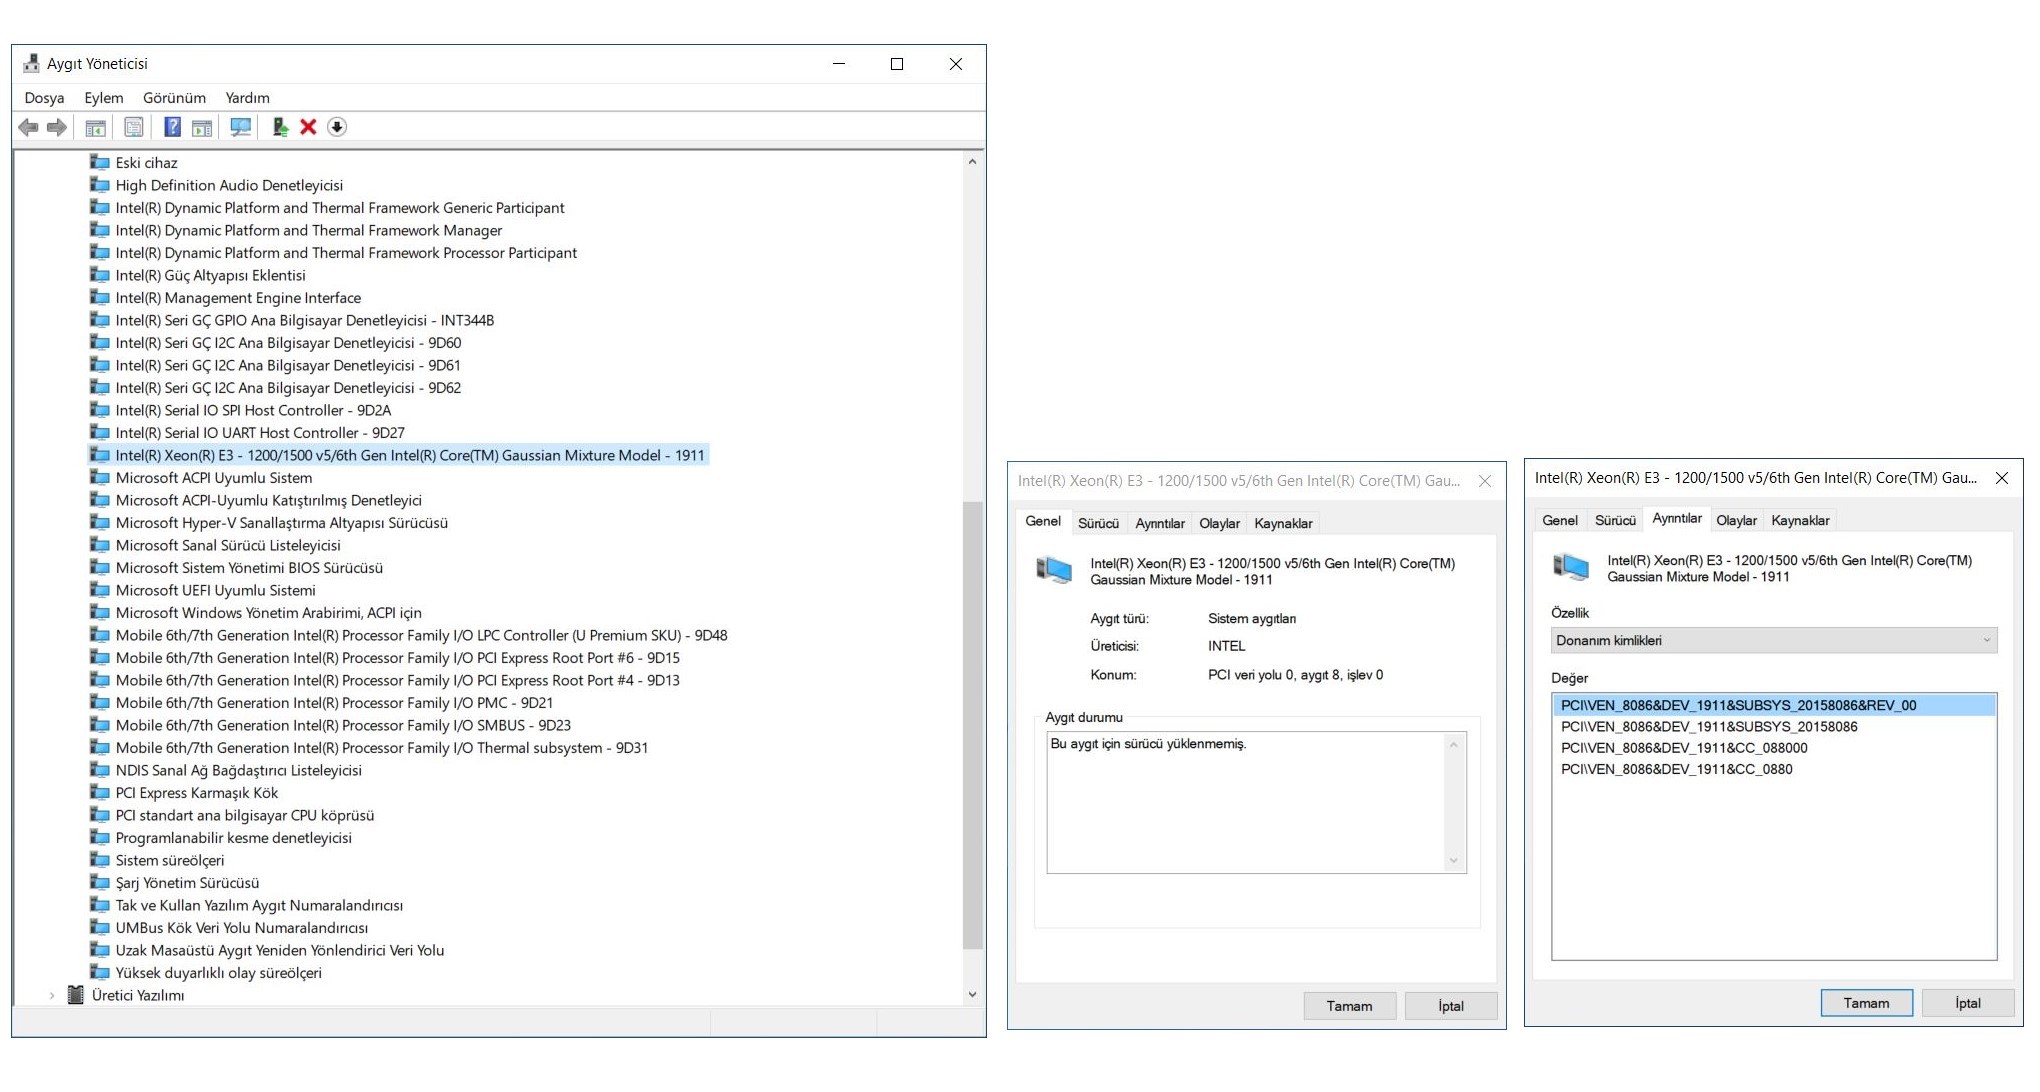Click the Forward arrow toolbar icon
Image resolution: width=2040 pixels, height=1092 pixels.
(x=57, y=127)
